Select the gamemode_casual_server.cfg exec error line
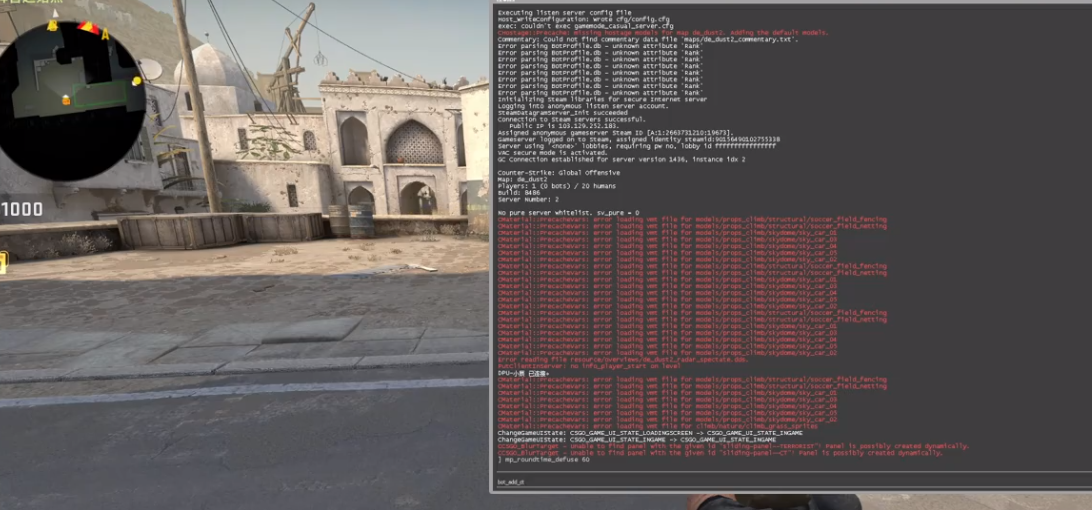 coord(584,26)
